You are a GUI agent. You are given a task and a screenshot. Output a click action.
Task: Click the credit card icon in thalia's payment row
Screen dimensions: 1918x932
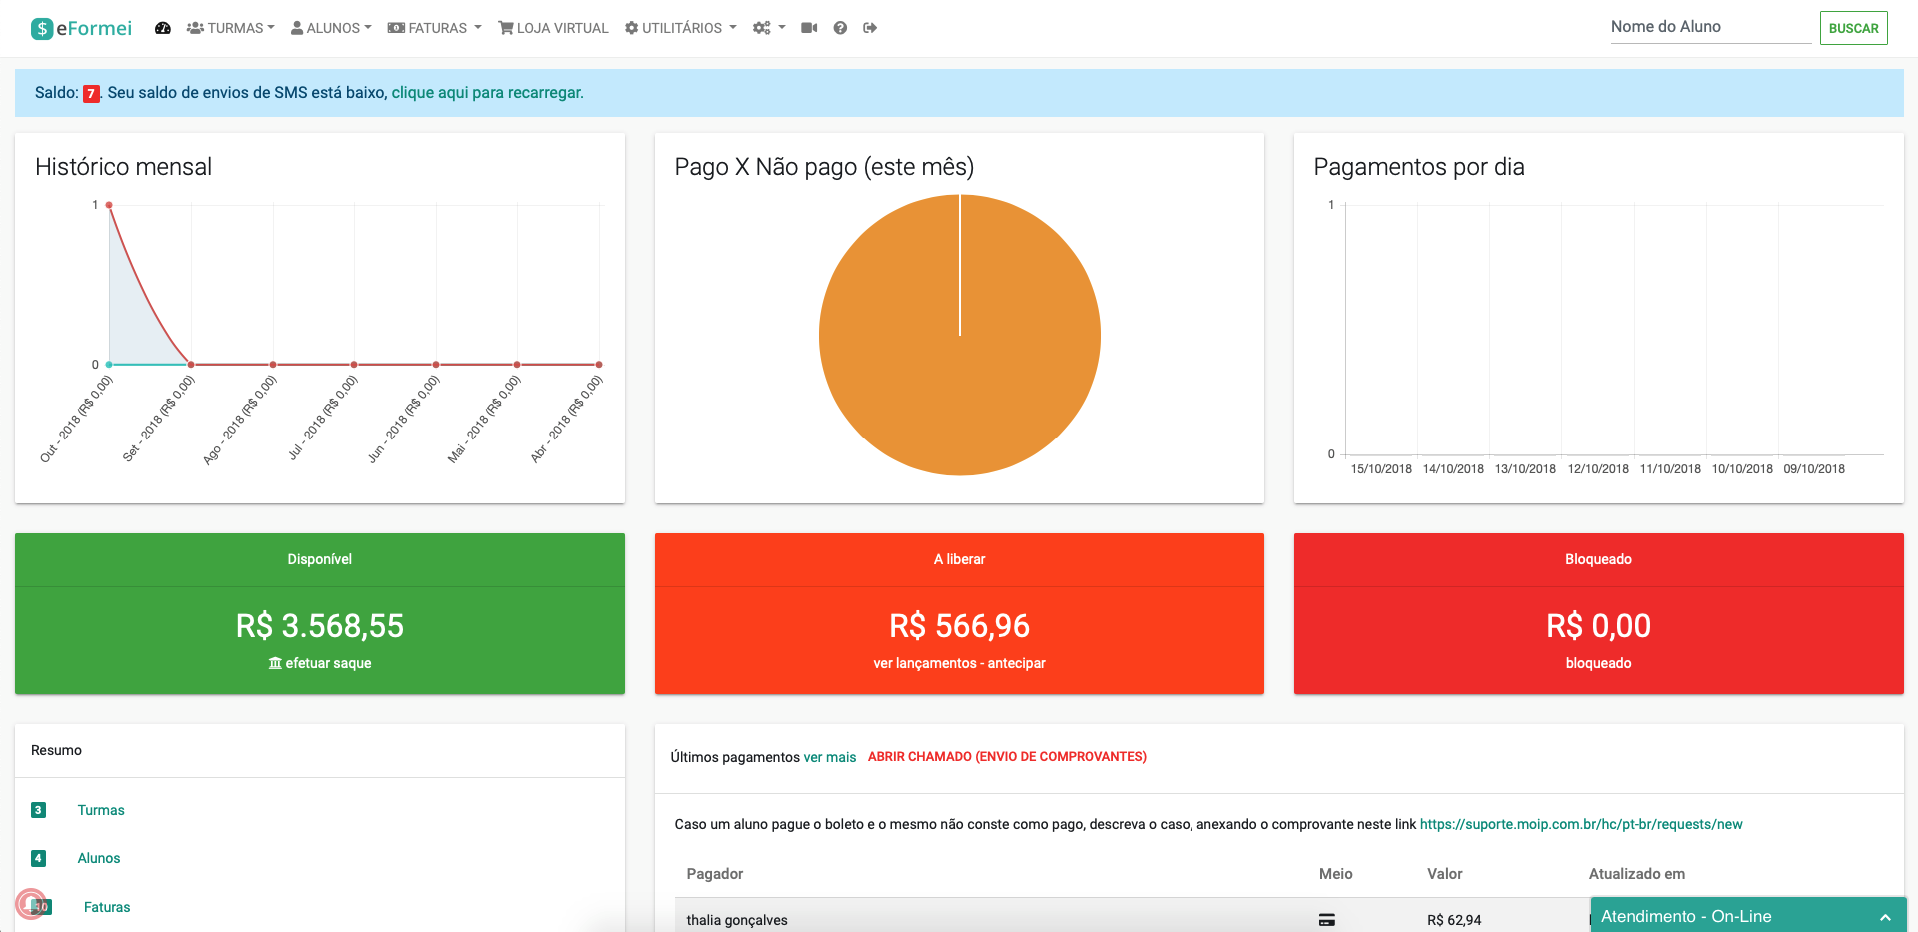[x=1326, y=920]
